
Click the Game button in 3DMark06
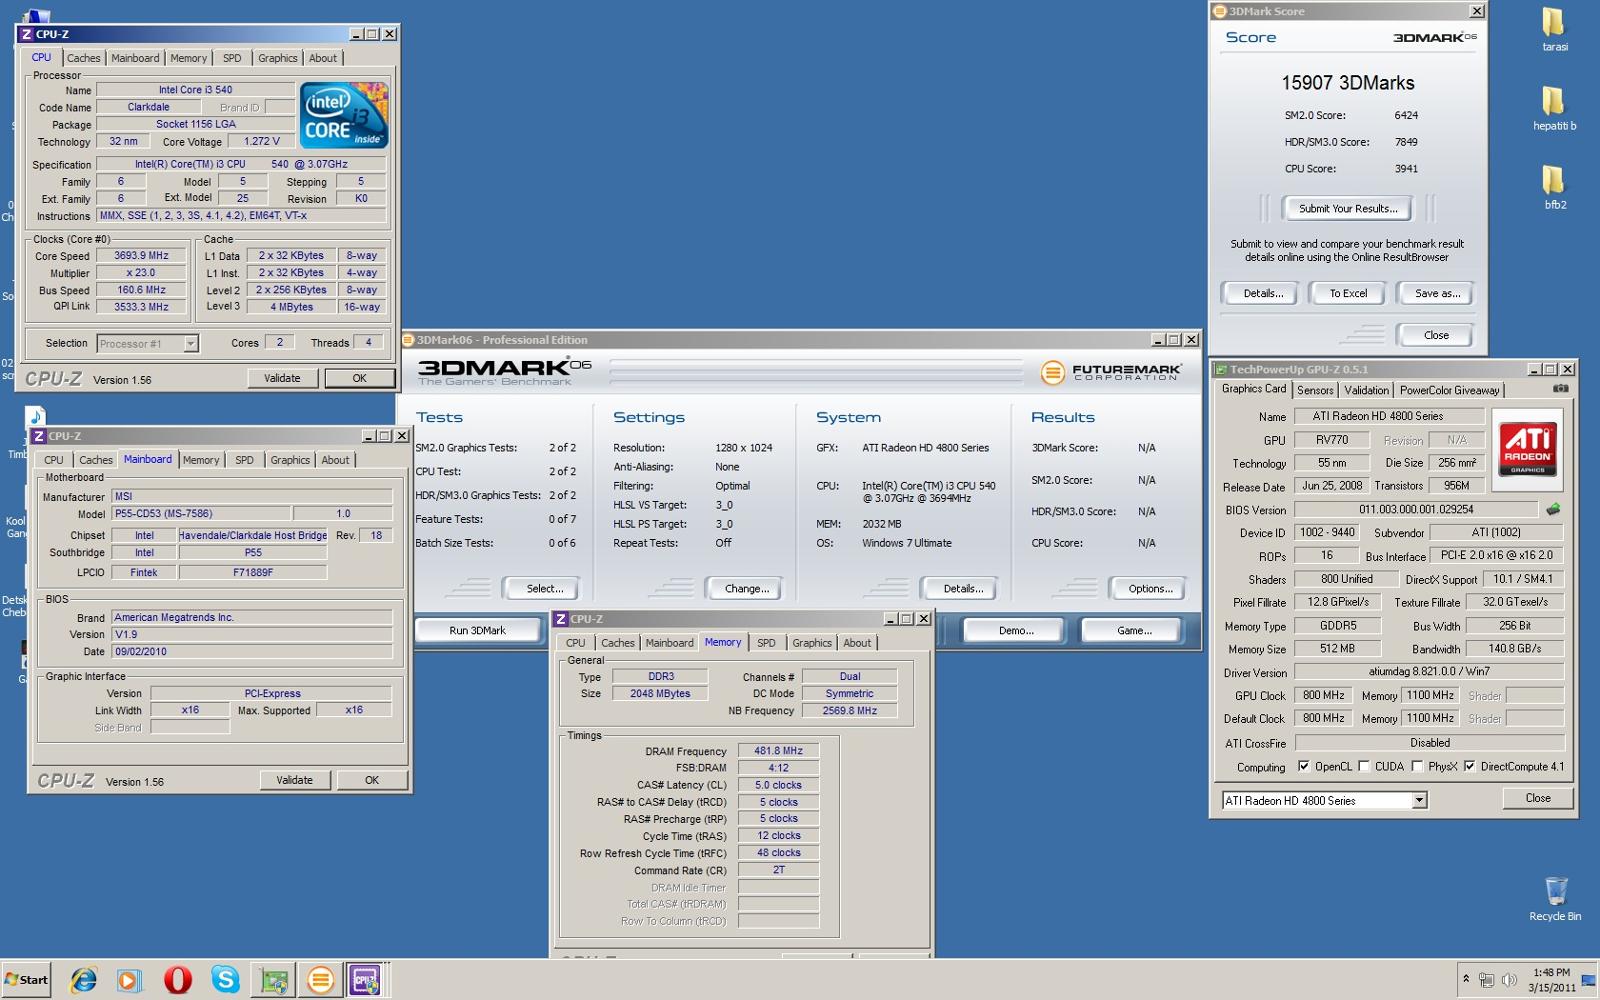point(1134,631)
